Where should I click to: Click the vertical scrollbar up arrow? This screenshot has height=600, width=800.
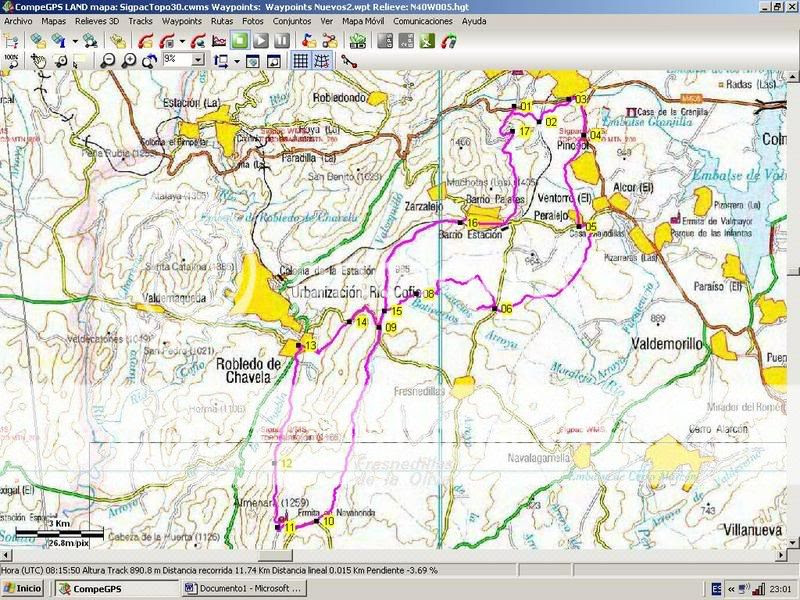coord(793,77)
